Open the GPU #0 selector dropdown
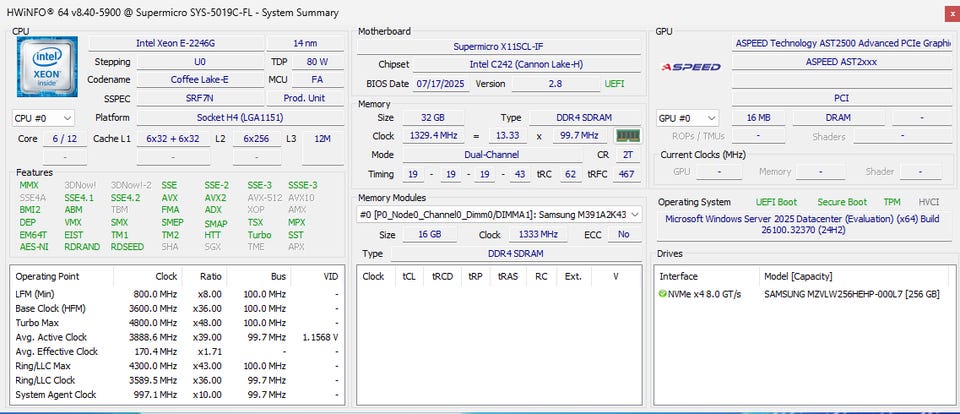This screenshot has height=414, width=960. coord(687,118)
